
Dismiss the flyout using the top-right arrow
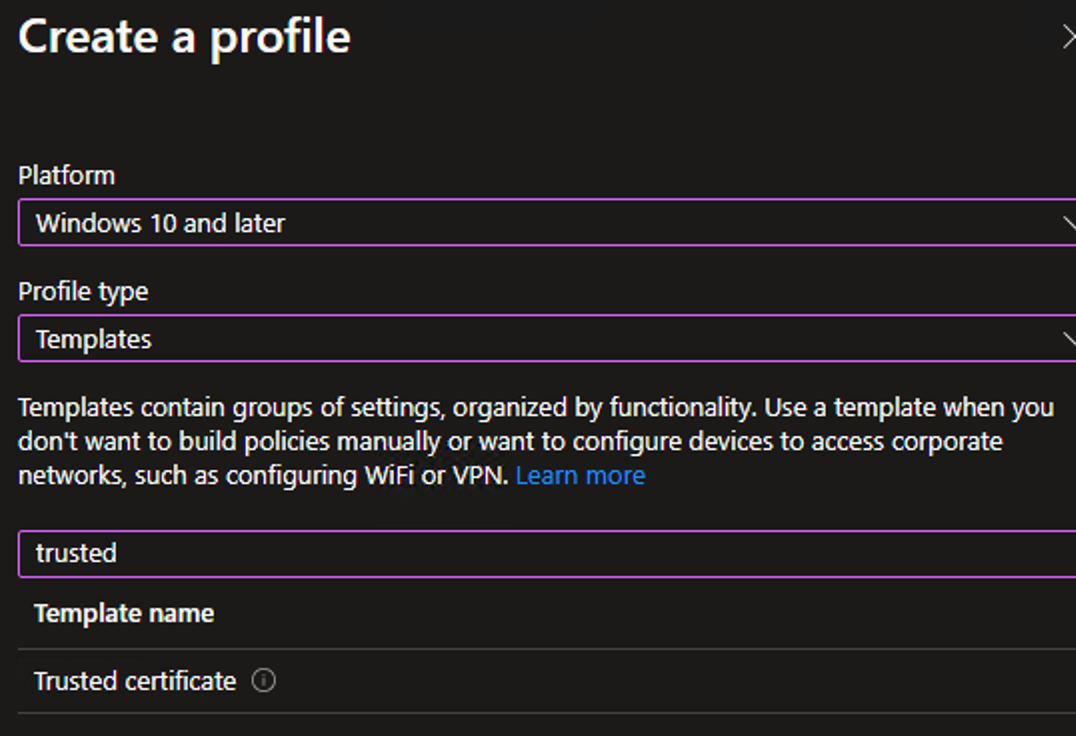1070,36
